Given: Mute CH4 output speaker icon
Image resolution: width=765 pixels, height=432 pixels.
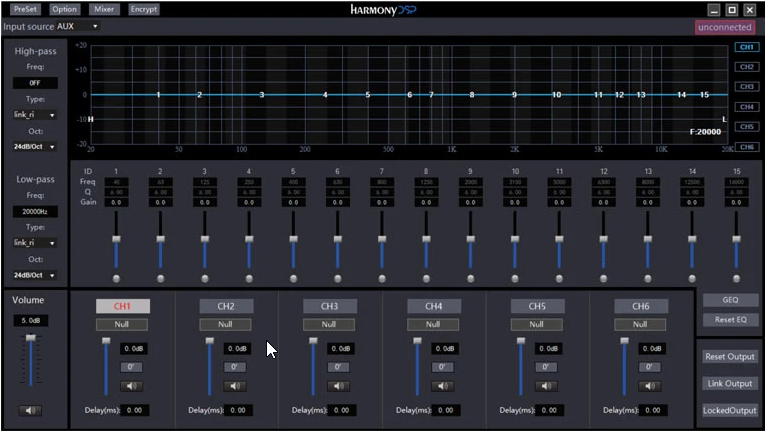Looking at the screenshot, I should [442, 386].
